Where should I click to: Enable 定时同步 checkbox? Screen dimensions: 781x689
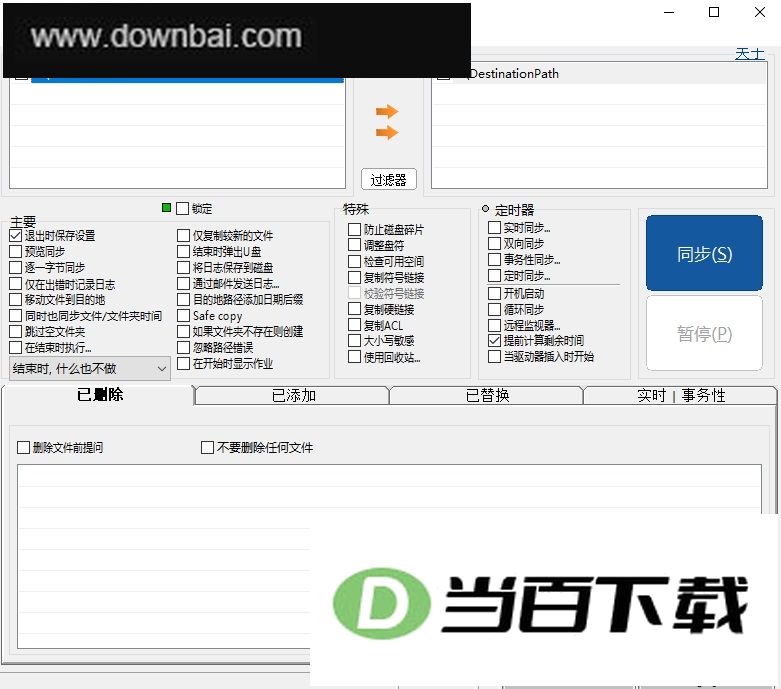click(x=494, y=276)
